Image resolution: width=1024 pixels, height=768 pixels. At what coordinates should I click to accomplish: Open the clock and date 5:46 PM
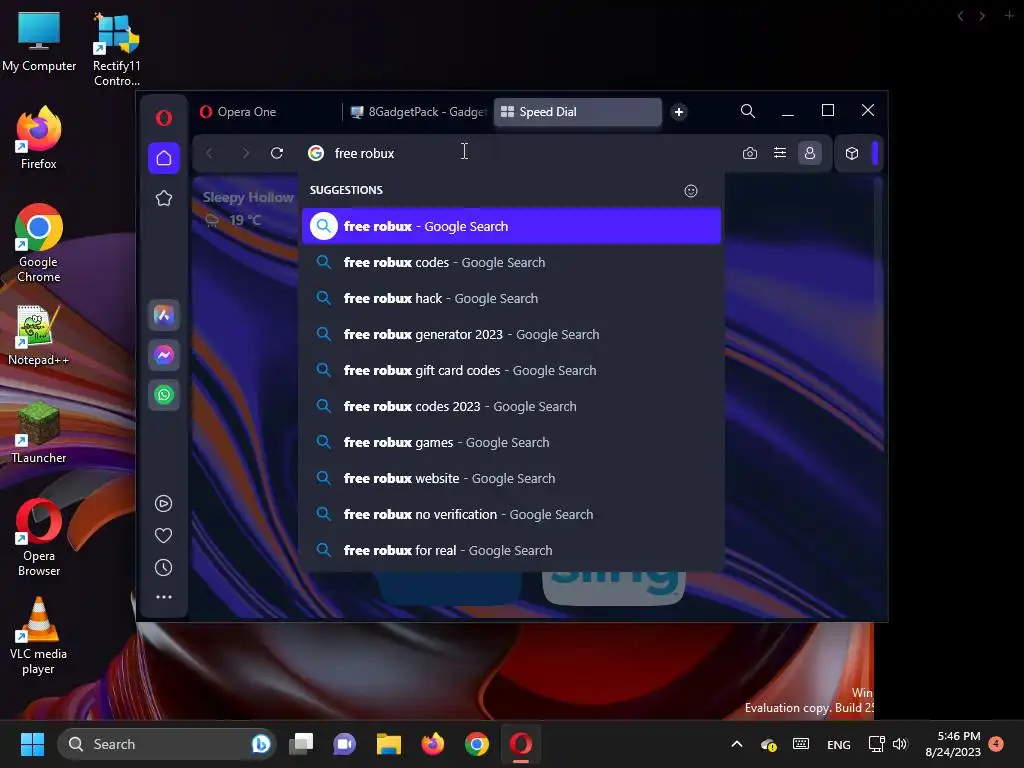pos(953,744)
